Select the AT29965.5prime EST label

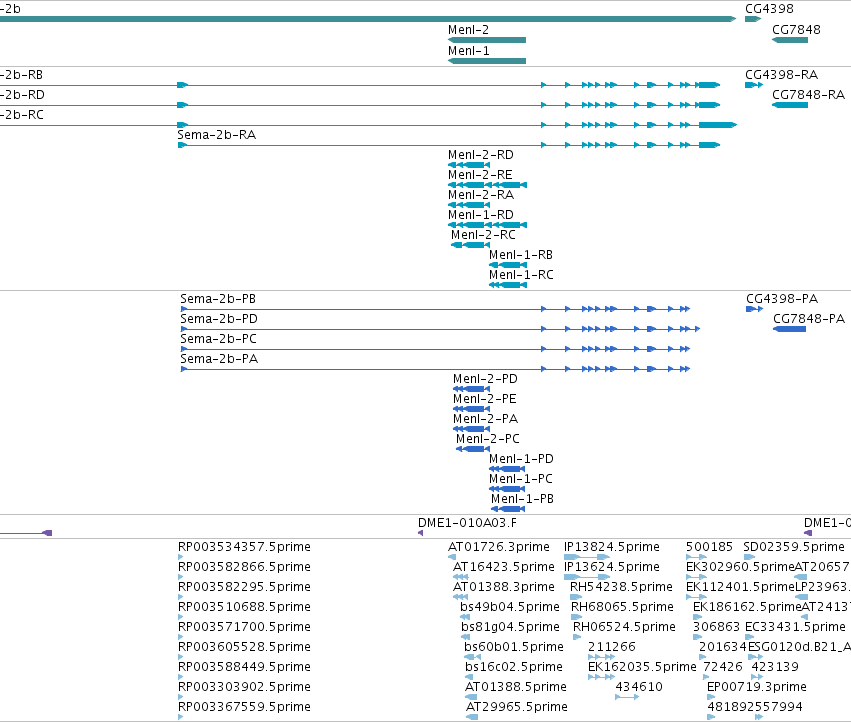pyautogui.click(x=517, y=707)
